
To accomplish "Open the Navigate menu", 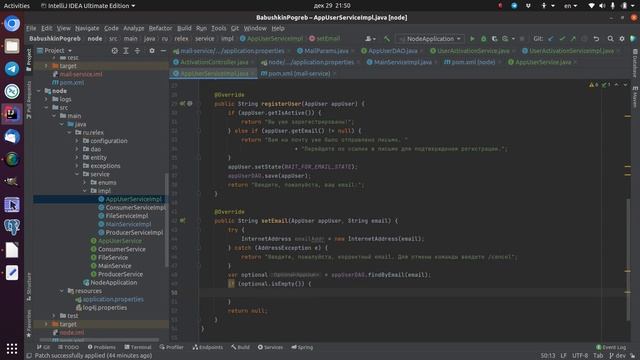I will (87, 28).
